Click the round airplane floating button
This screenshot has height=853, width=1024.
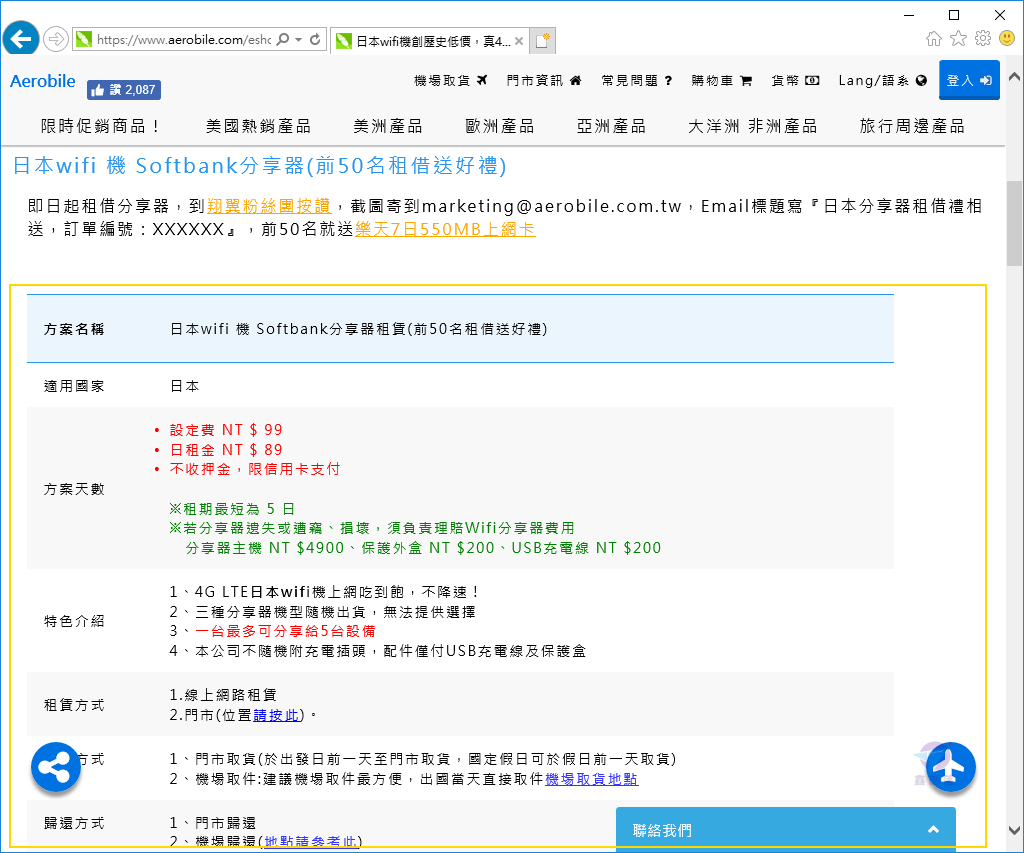tap(950, 767)
